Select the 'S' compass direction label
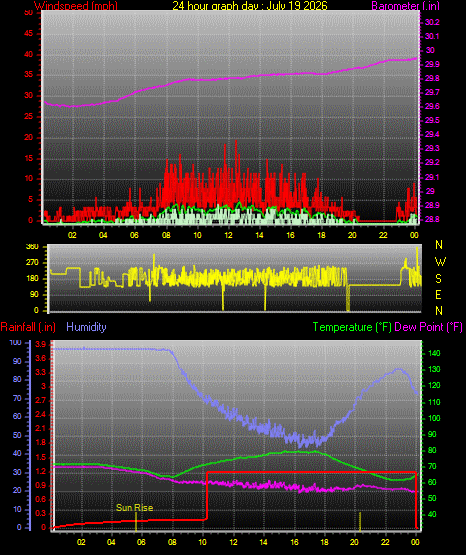This screenshot has height=555, width=466. pos(438,279)
